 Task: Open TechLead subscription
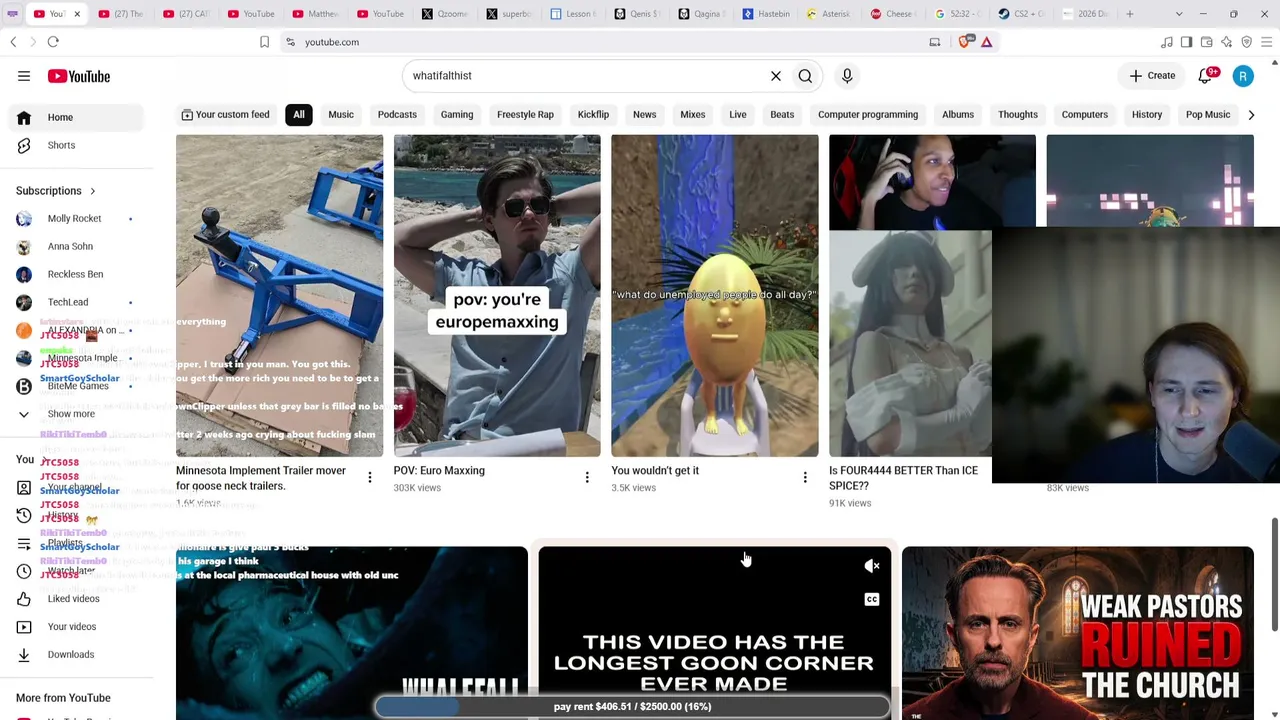68,303
